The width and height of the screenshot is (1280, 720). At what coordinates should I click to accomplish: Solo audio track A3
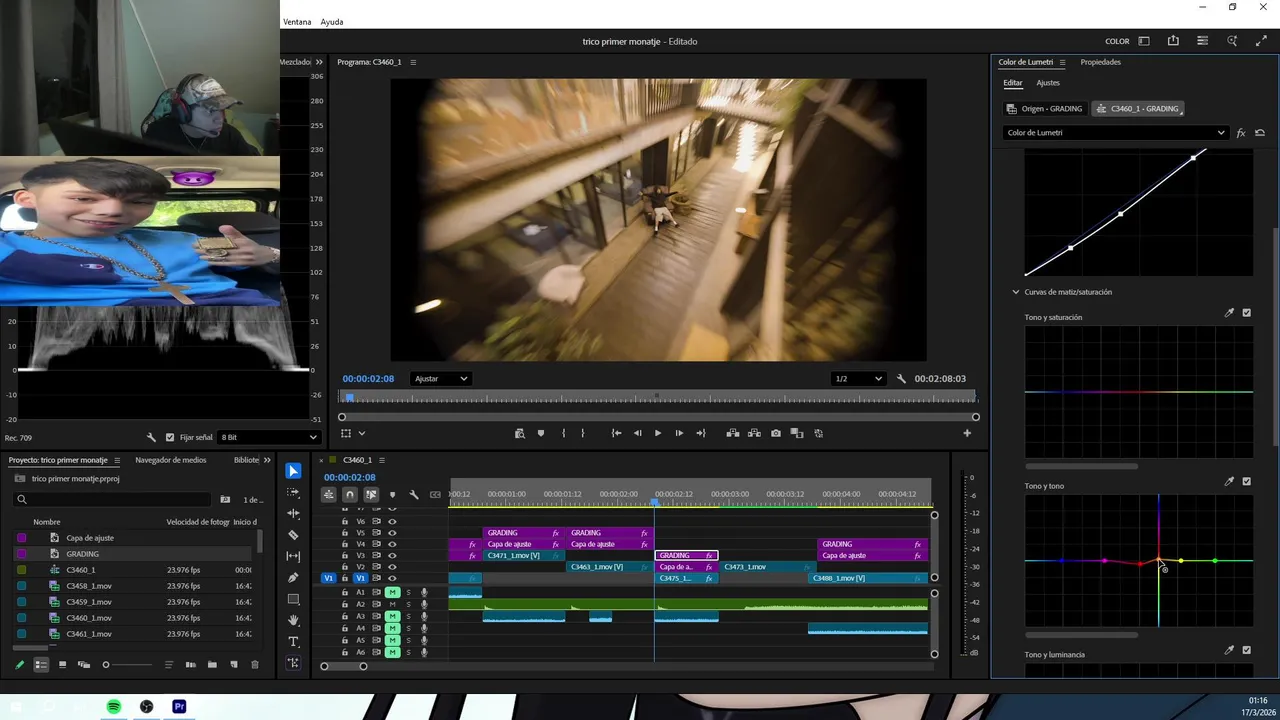(408, 617)
